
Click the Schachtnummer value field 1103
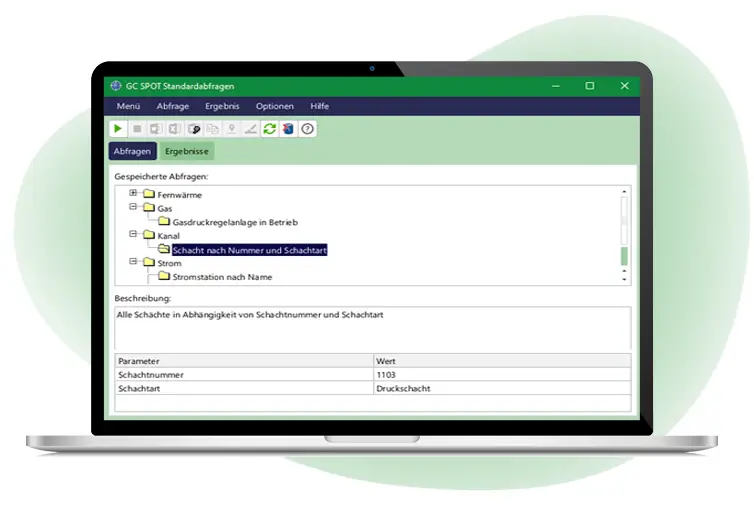click(x=500, y=374)
